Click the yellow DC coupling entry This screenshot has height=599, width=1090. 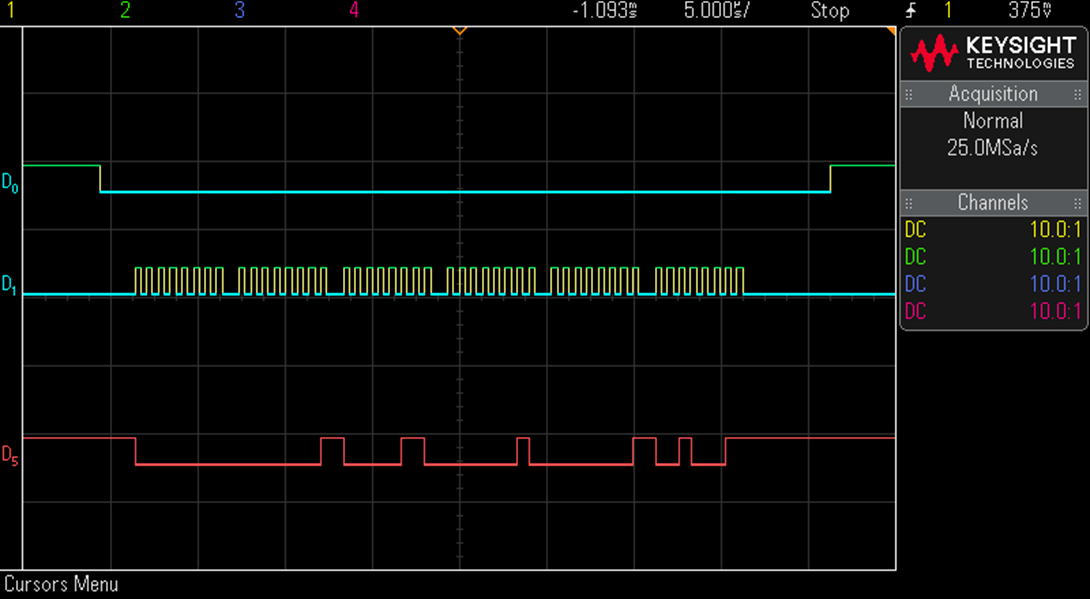coord(916,230)
